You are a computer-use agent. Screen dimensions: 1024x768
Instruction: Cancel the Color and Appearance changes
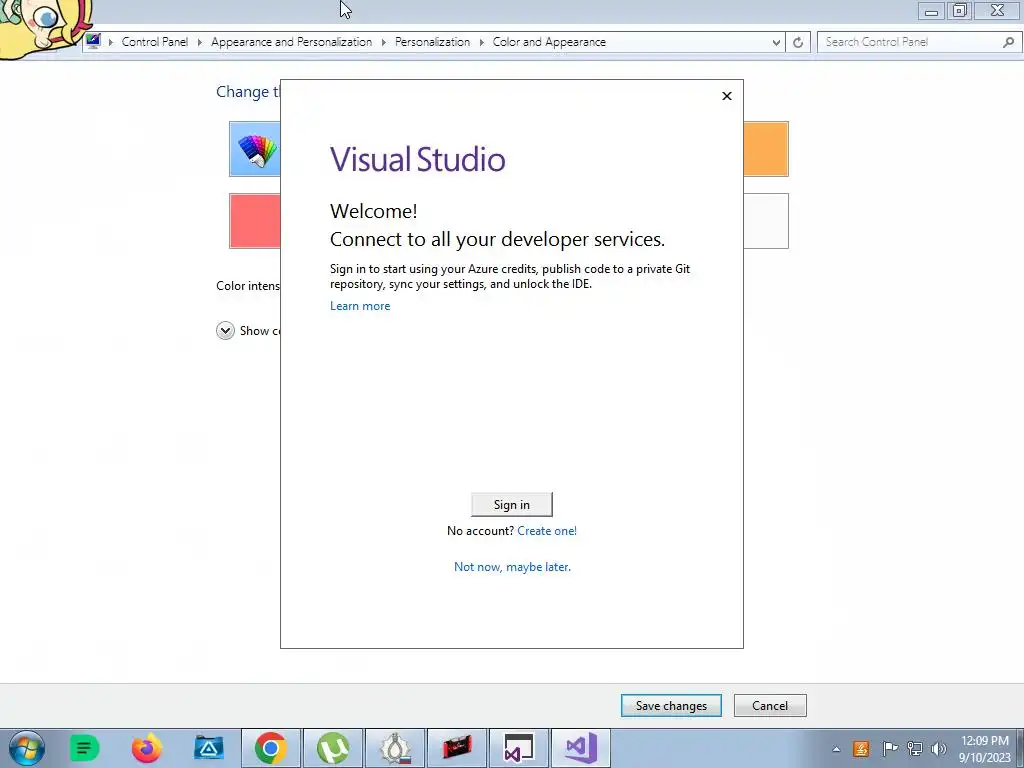click(770, 705)
